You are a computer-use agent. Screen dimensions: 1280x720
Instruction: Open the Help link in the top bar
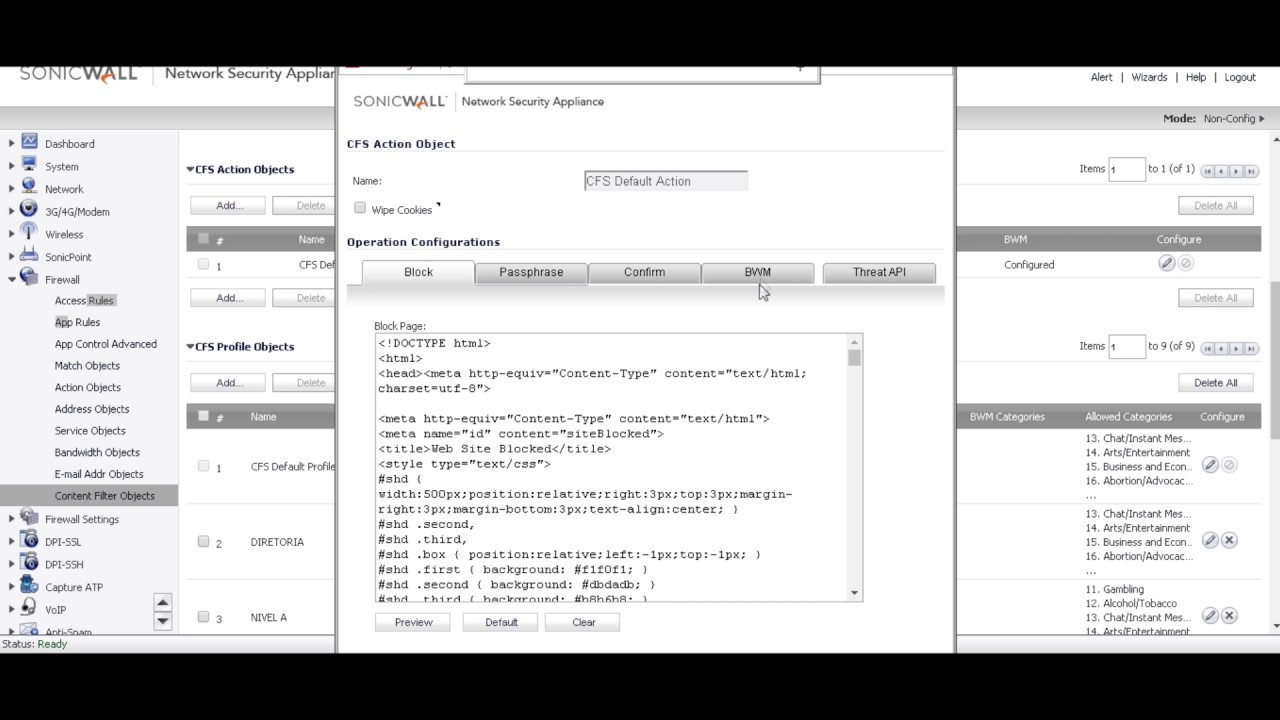pos(1196,77)
